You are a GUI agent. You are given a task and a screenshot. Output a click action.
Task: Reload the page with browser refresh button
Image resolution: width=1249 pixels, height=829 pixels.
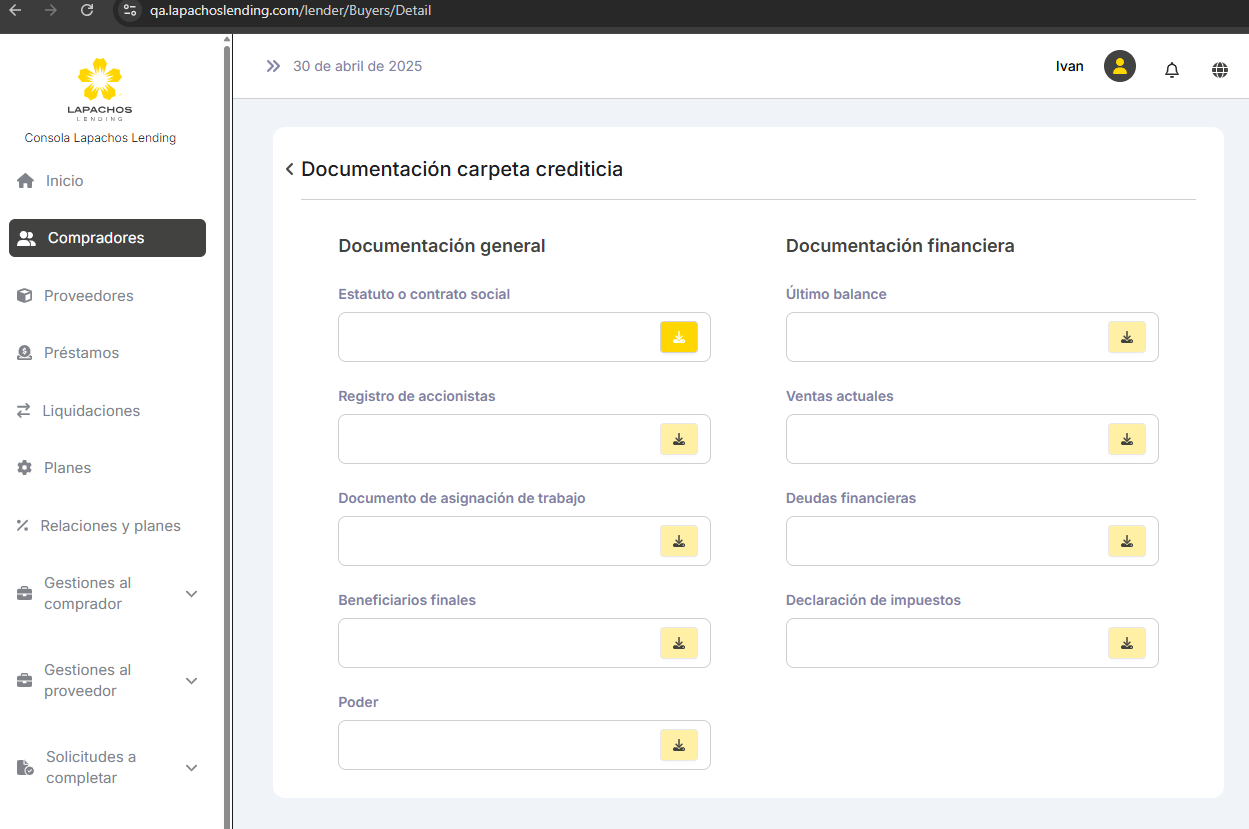(87, 10)
